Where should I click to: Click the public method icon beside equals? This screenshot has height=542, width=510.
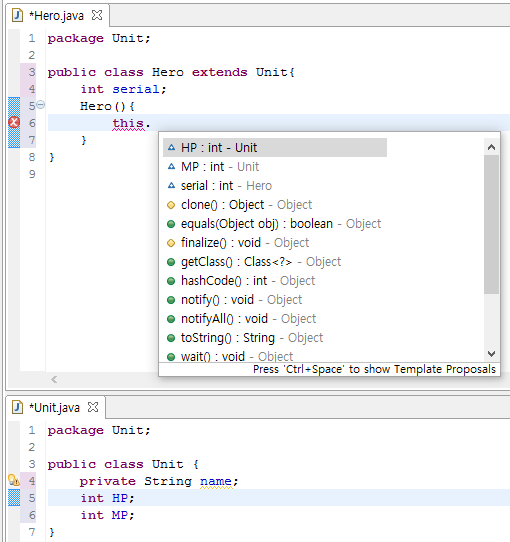pos(171,224)
